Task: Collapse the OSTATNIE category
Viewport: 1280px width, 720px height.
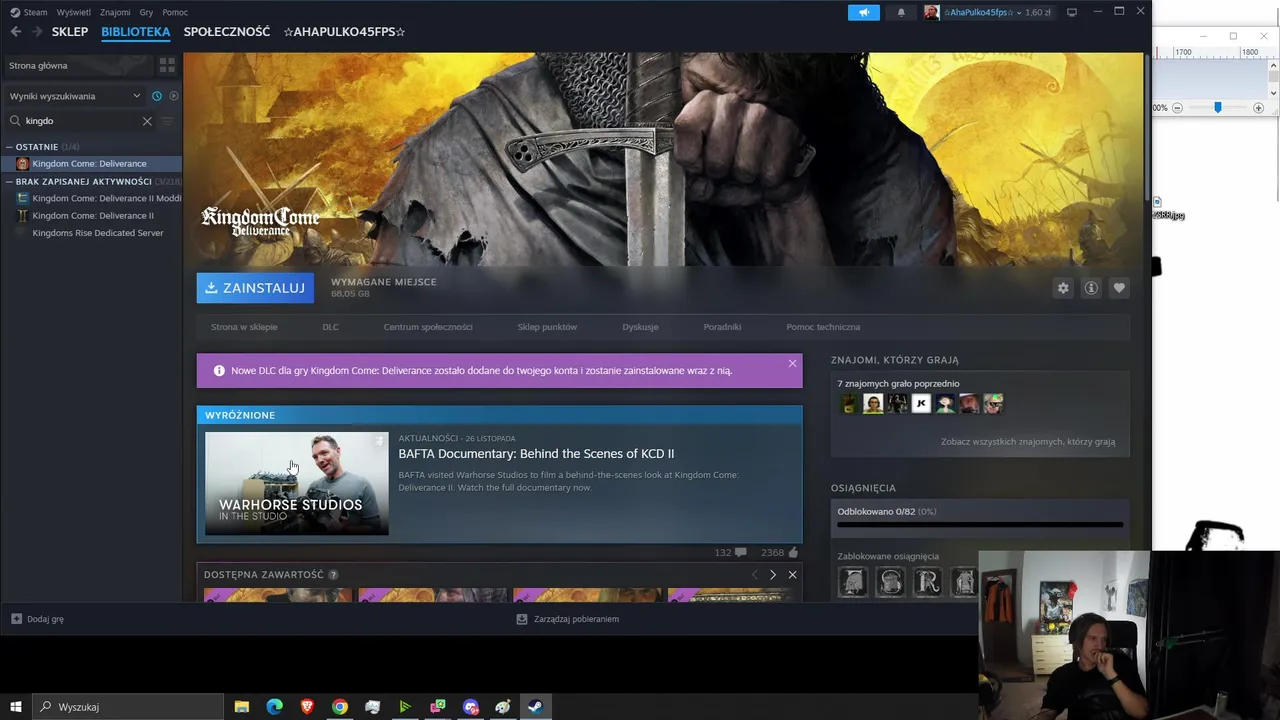Action: tap(37, 147)
